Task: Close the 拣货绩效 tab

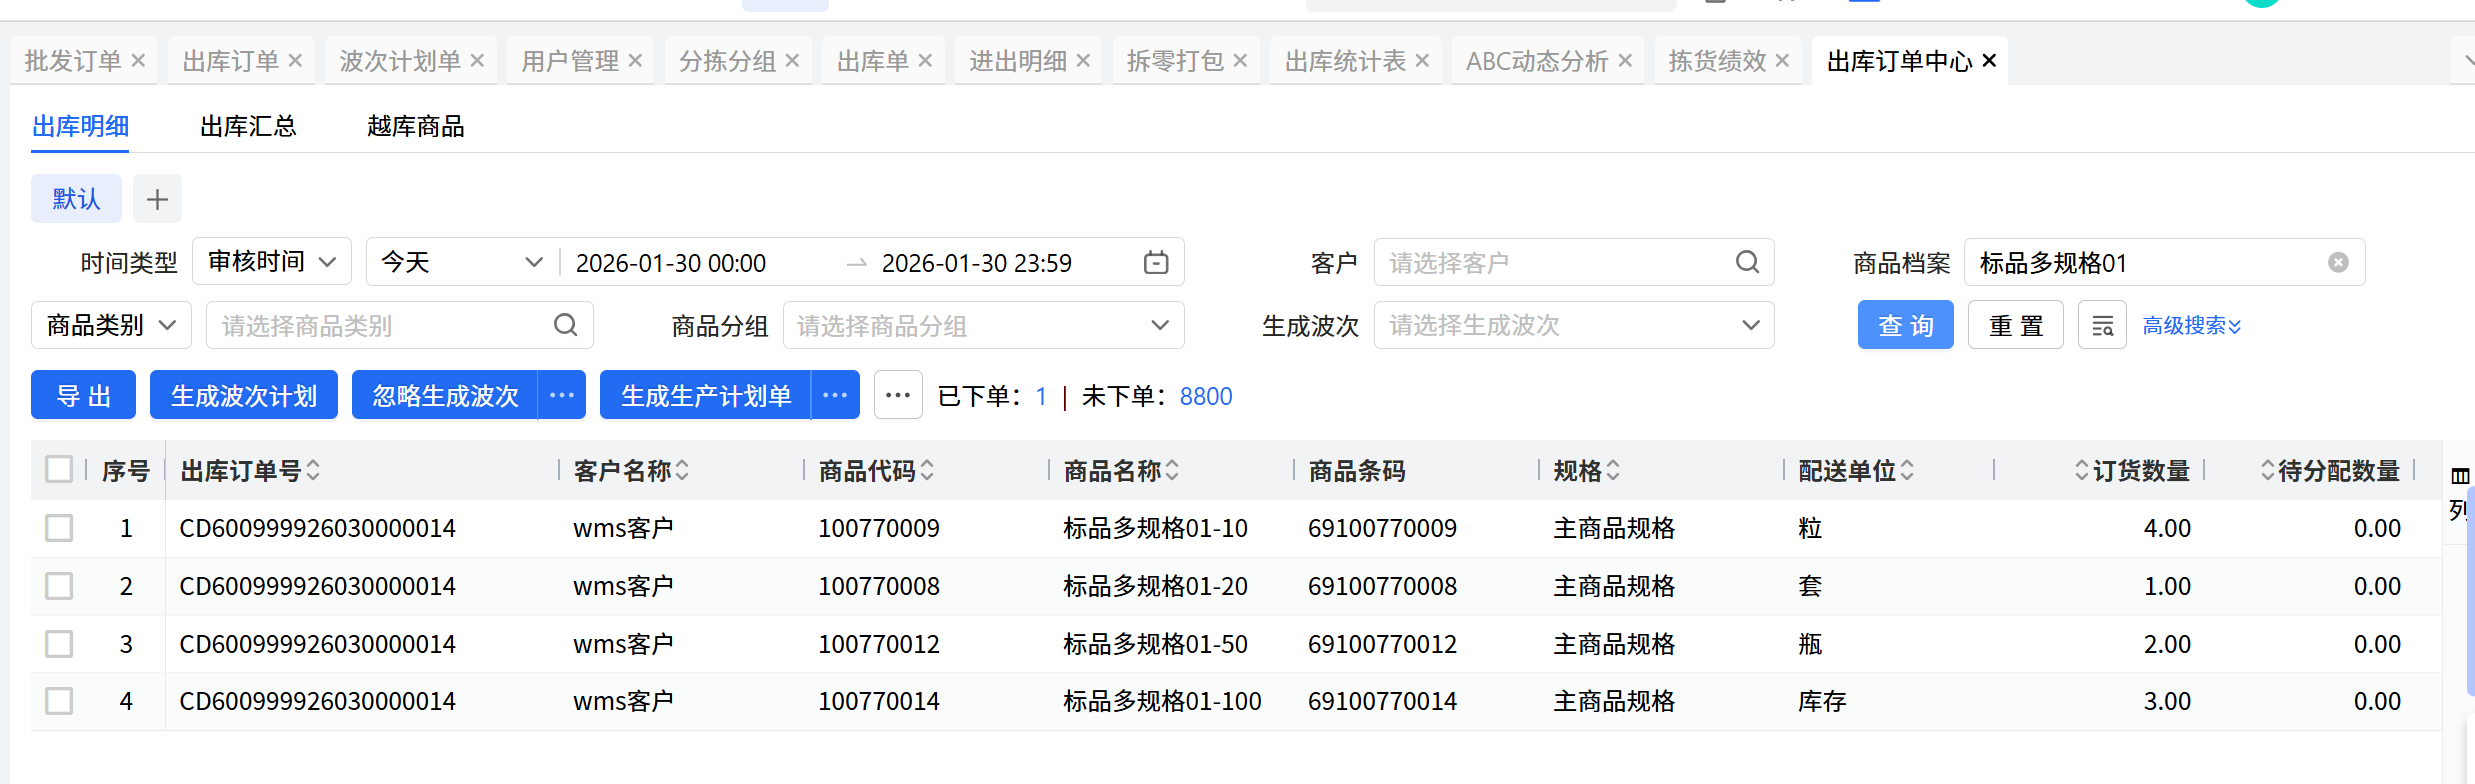Action: click(x=1782, y=61)
